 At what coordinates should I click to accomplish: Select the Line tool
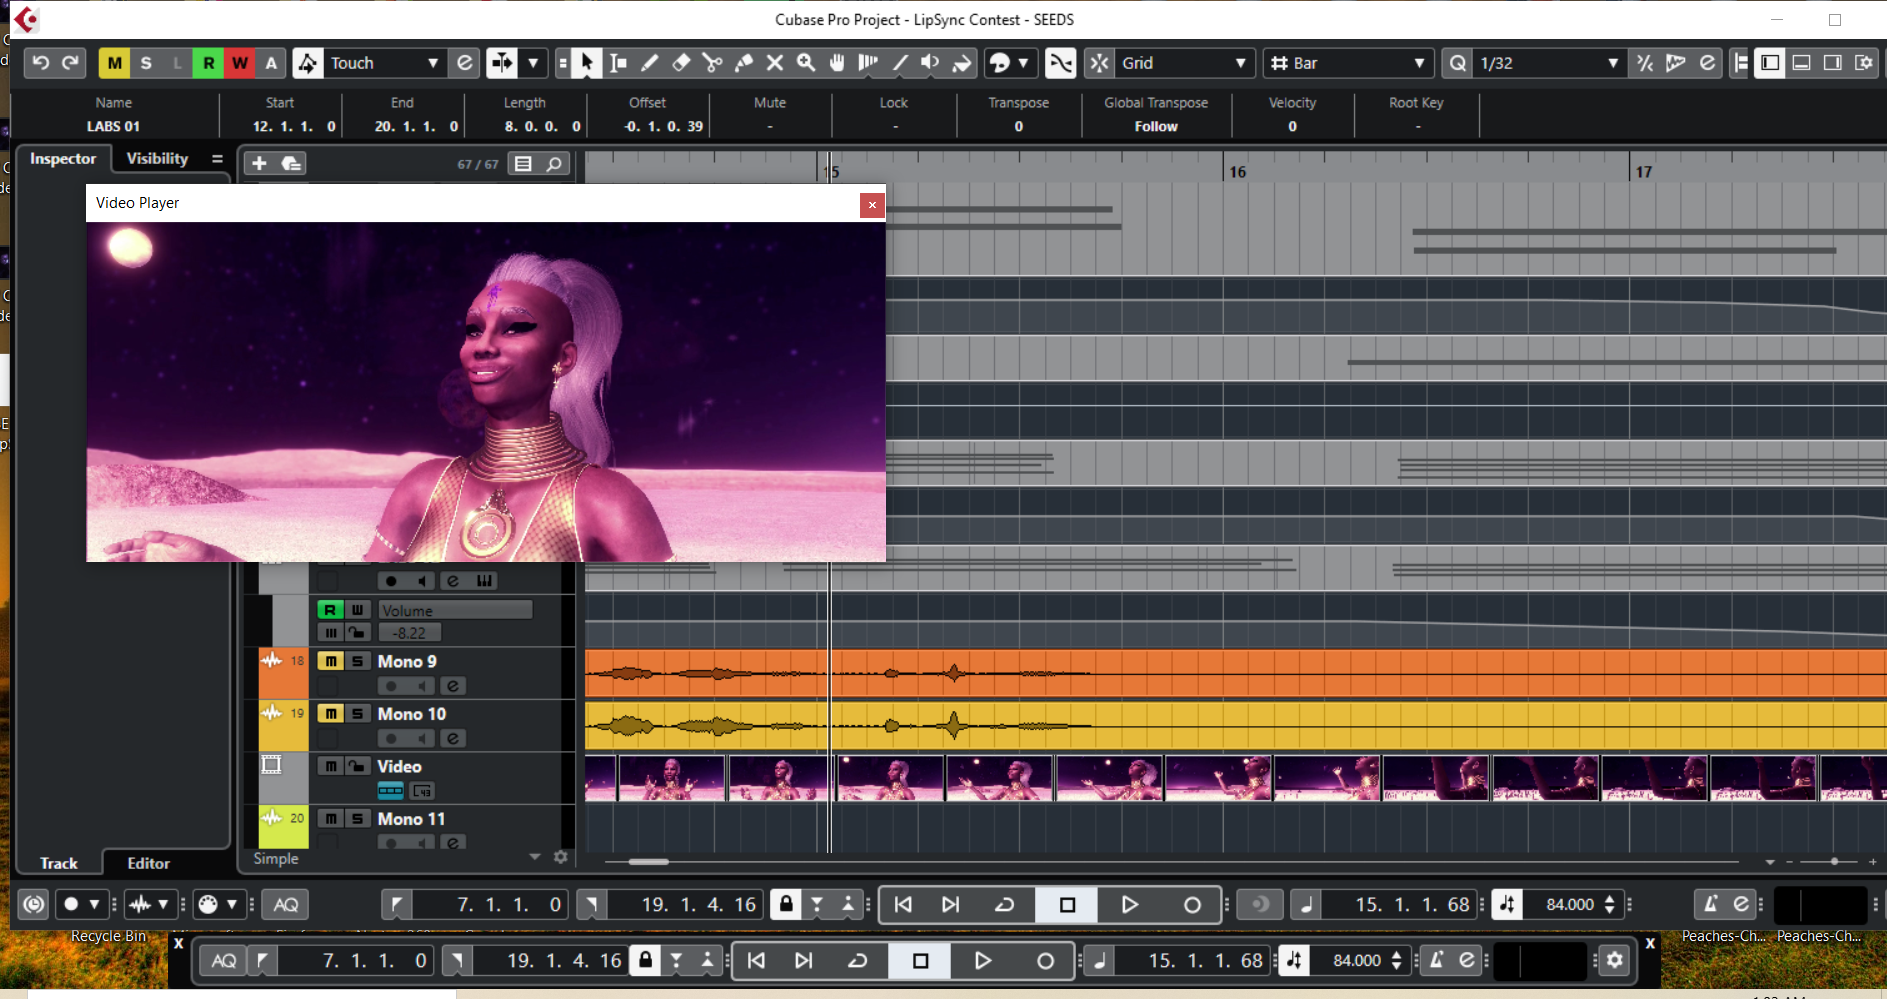click(899, 63)
